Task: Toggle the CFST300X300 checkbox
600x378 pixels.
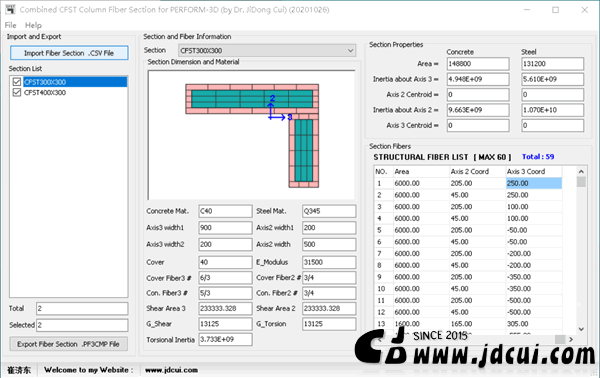Action: [x=16, y=81]
